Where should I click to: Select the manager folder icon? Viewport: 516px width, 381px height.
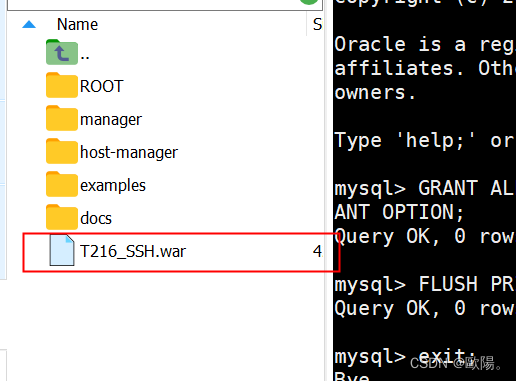pos(62,118)
